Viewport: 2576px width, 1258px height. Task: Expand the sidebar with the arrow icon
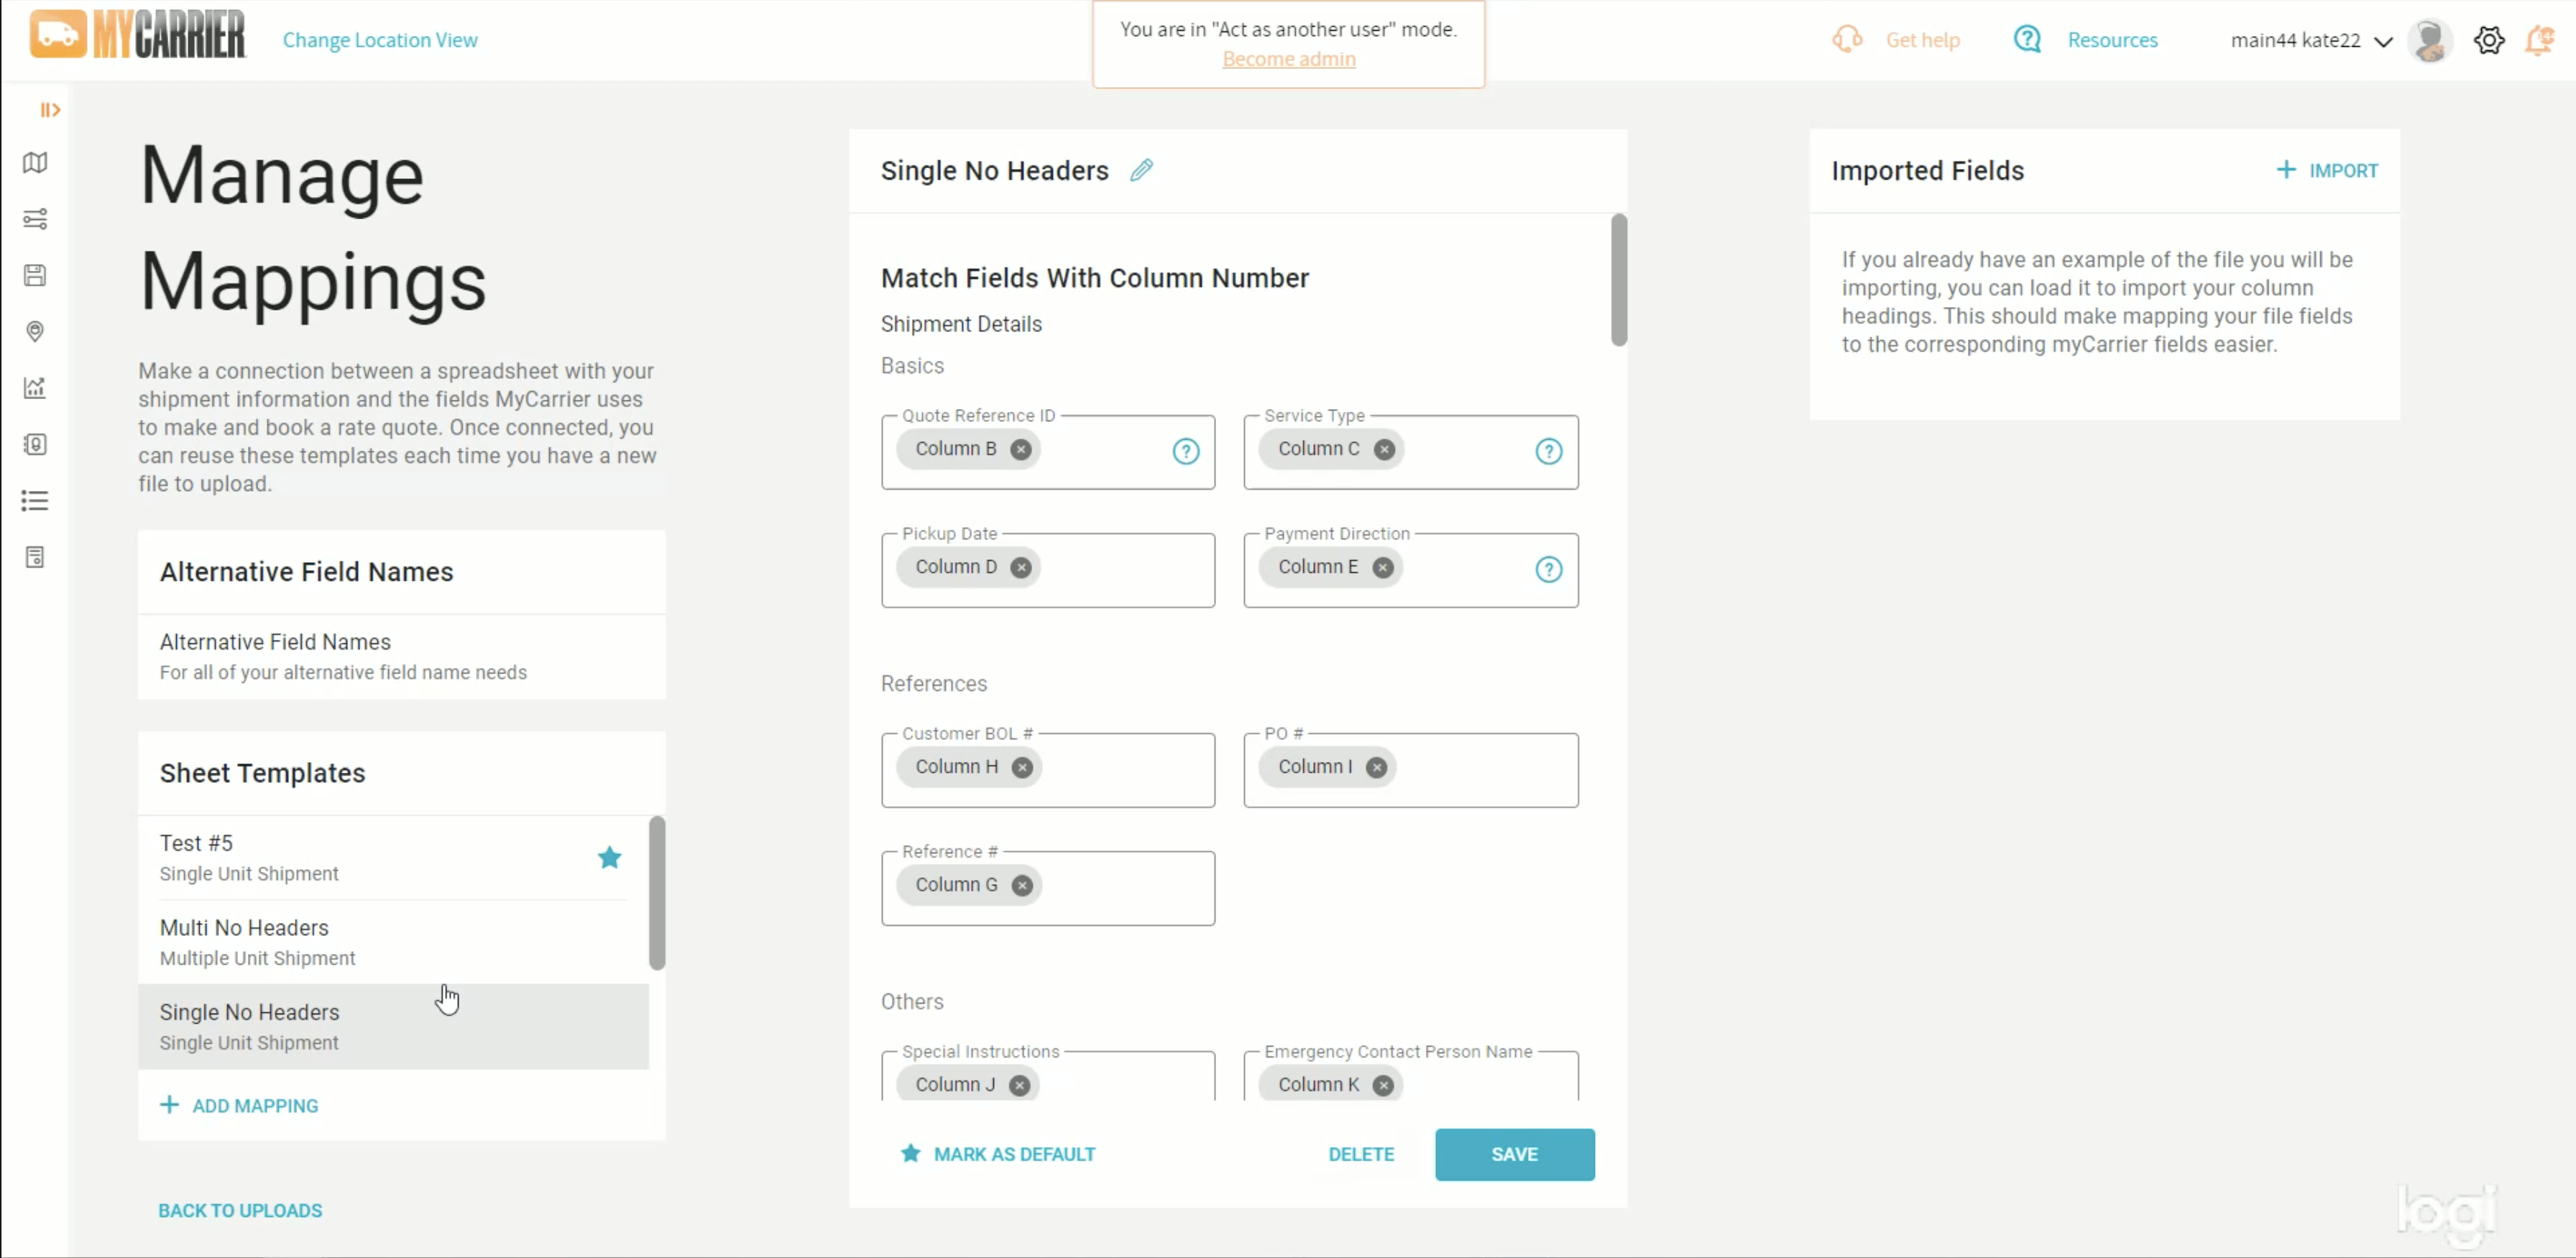tap(50, 110)
